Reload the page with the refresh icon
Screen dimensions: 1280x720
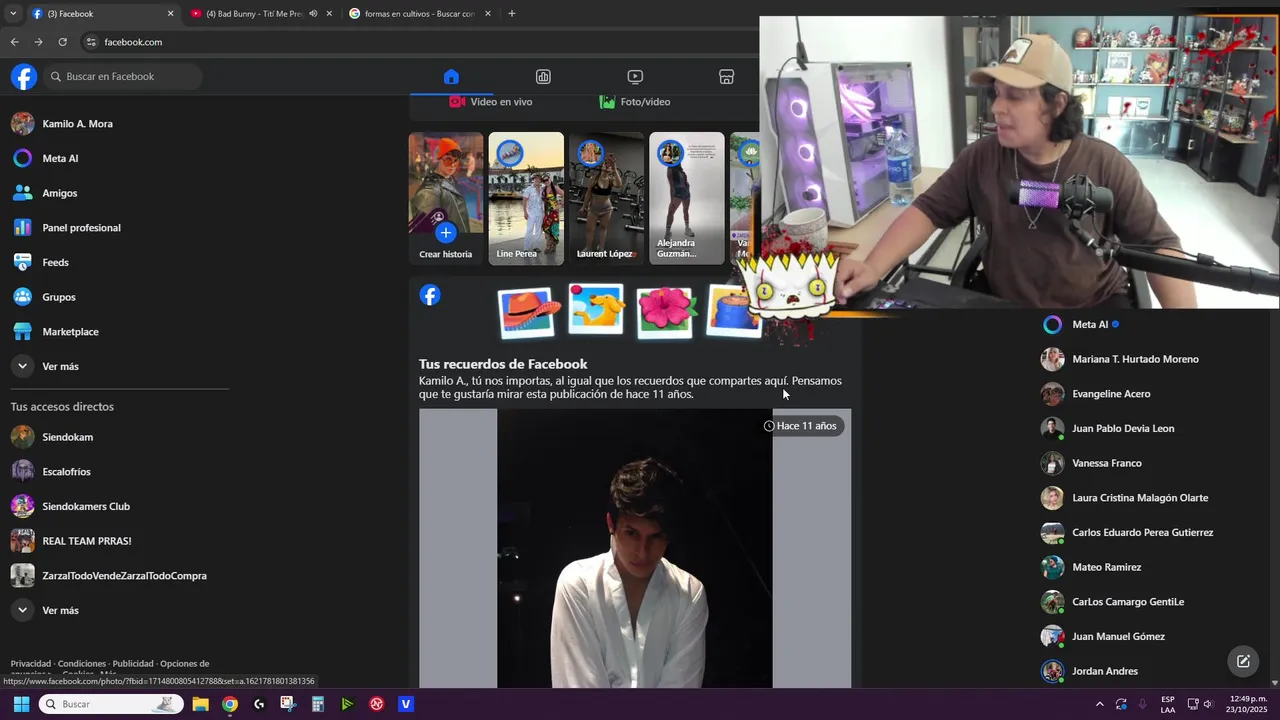coord(62,42)
